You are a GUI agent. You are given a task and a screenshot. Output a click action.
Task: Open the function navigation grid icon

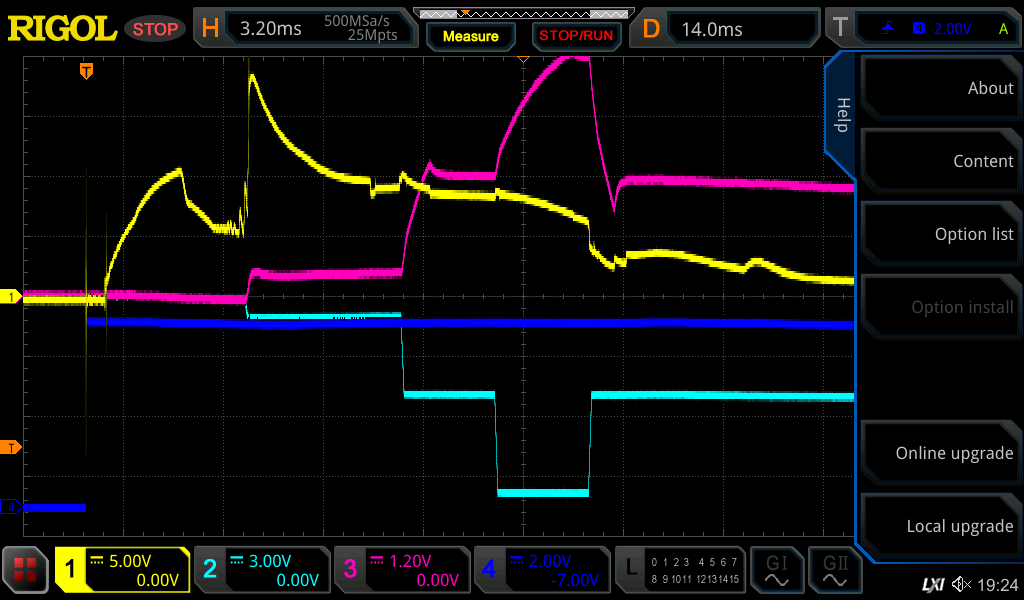pyautogui.click(x=26, y=570)
